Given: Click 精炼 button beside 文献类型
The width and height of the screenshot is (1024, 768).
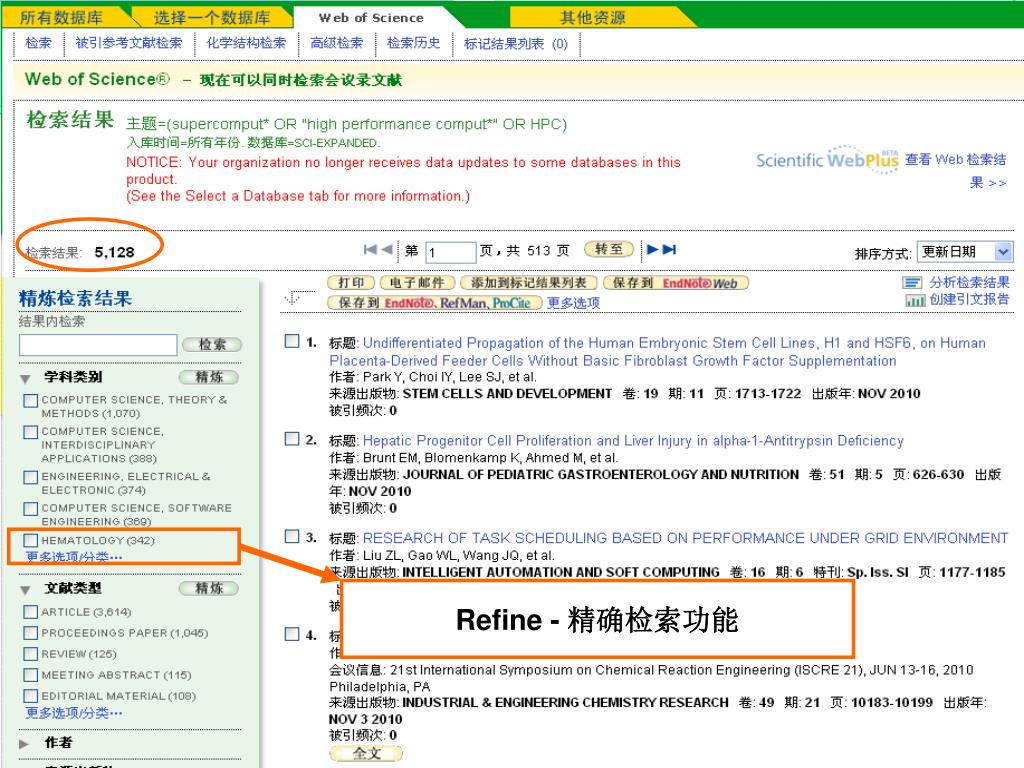Looking at the screenshot, I should click(x=209, y=588).
